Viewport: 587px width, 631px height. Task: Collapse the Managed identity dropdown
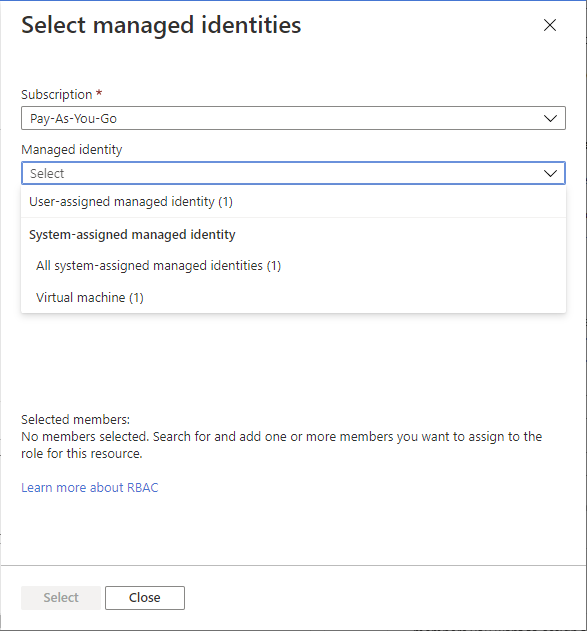(x=293, y=173)
